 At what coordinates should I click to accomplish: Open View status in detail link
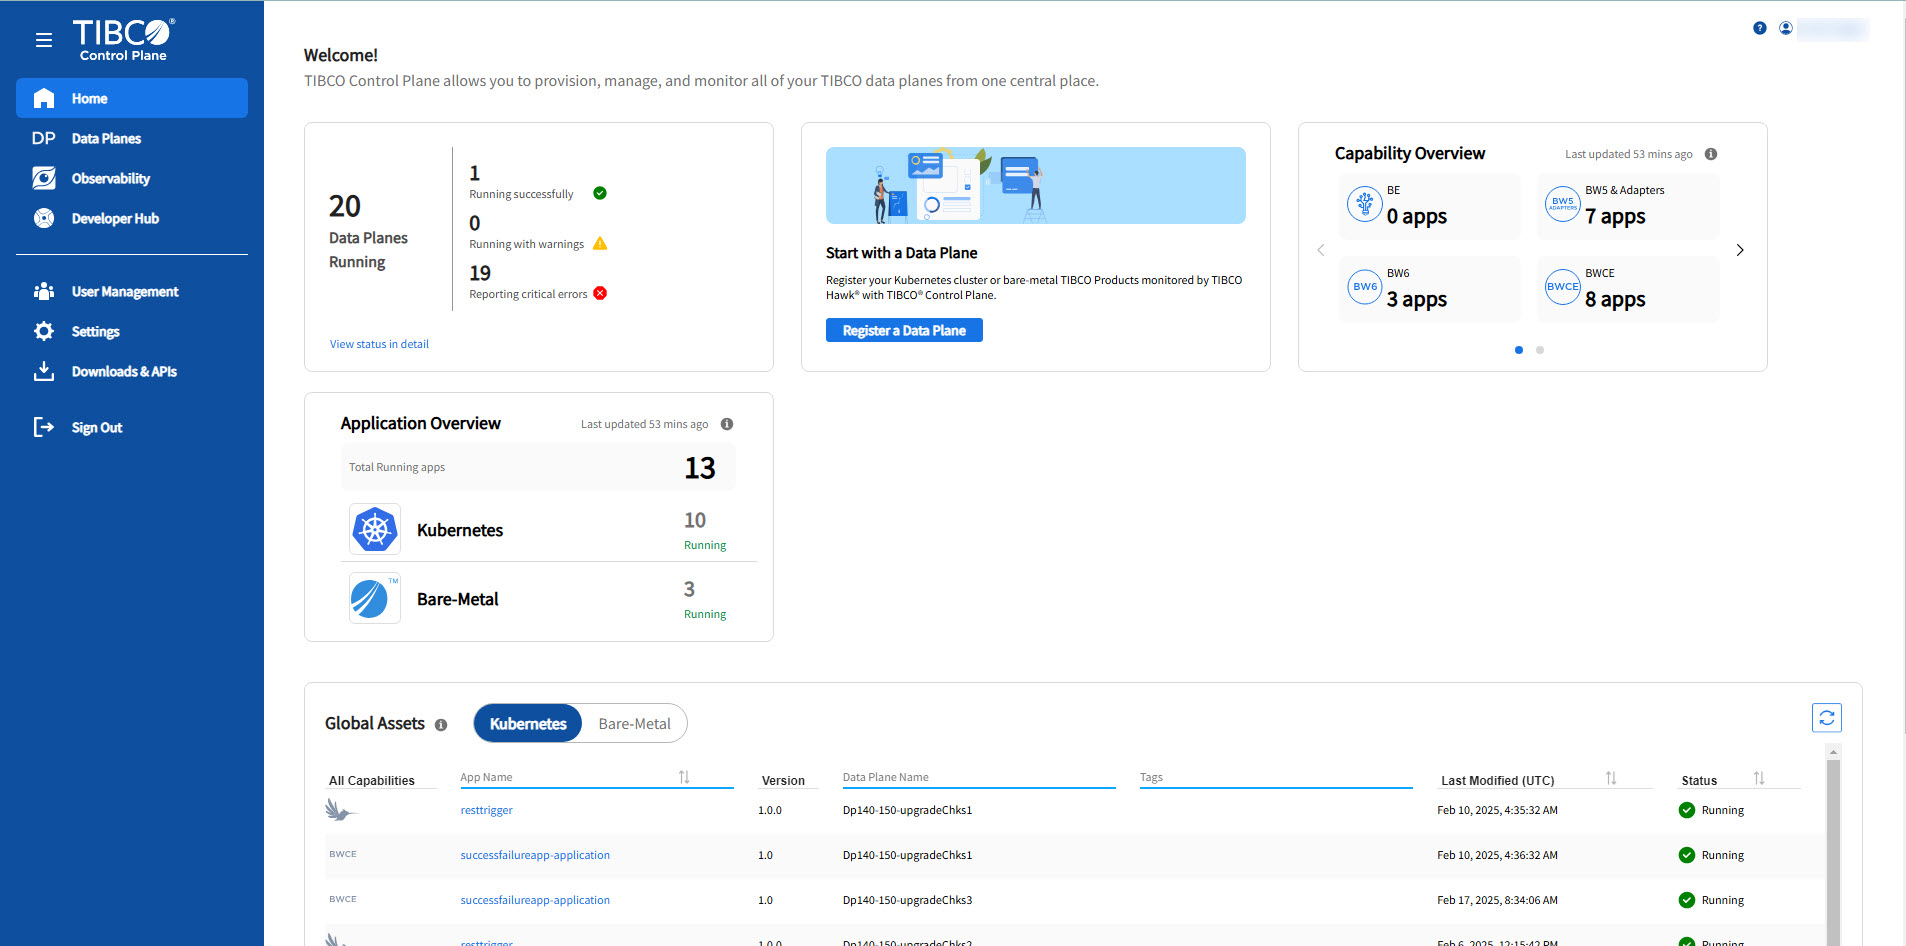[x=379, y=344]
